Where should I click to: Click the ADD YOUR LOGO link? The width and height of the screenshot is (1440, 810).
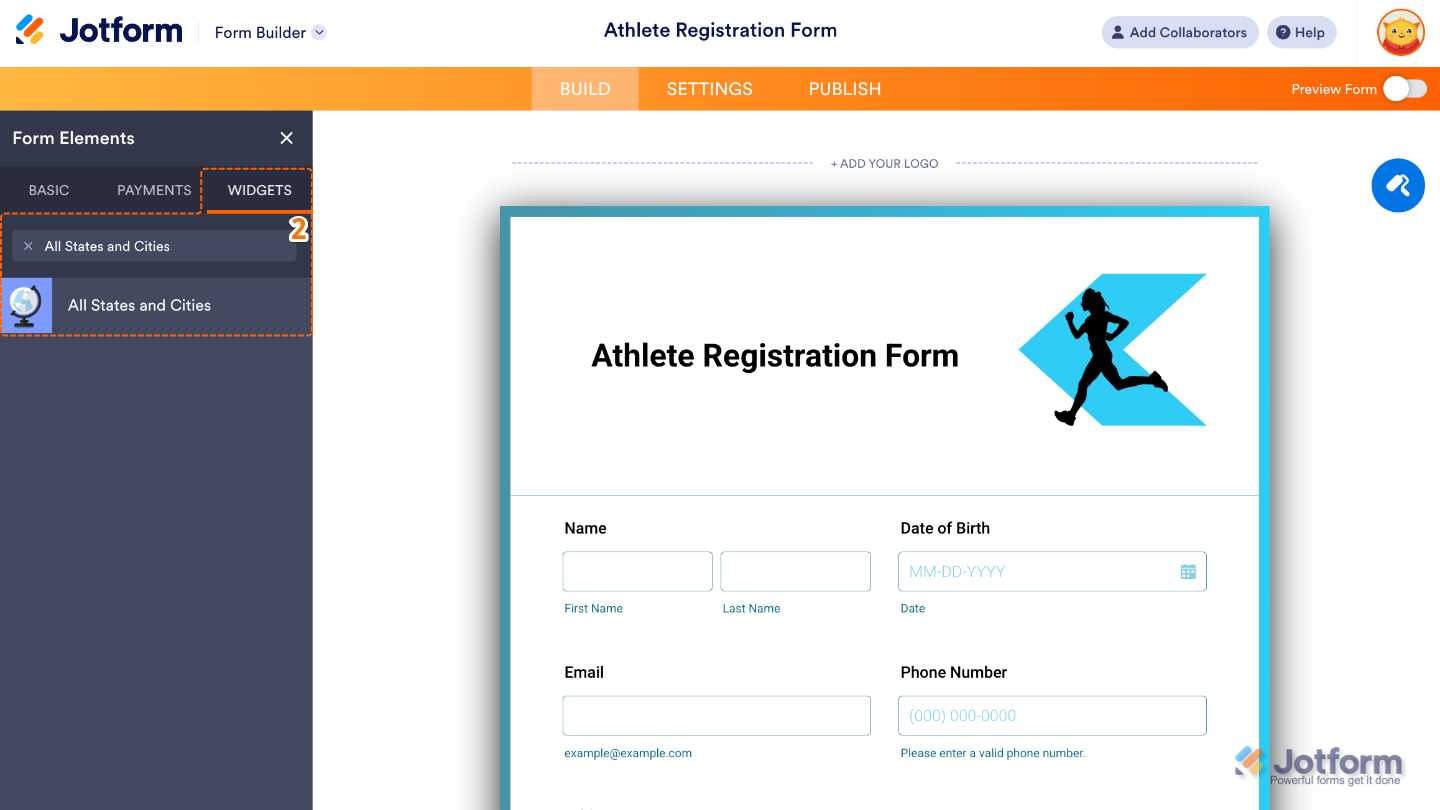pyautogui.click(x=884, y=163)
